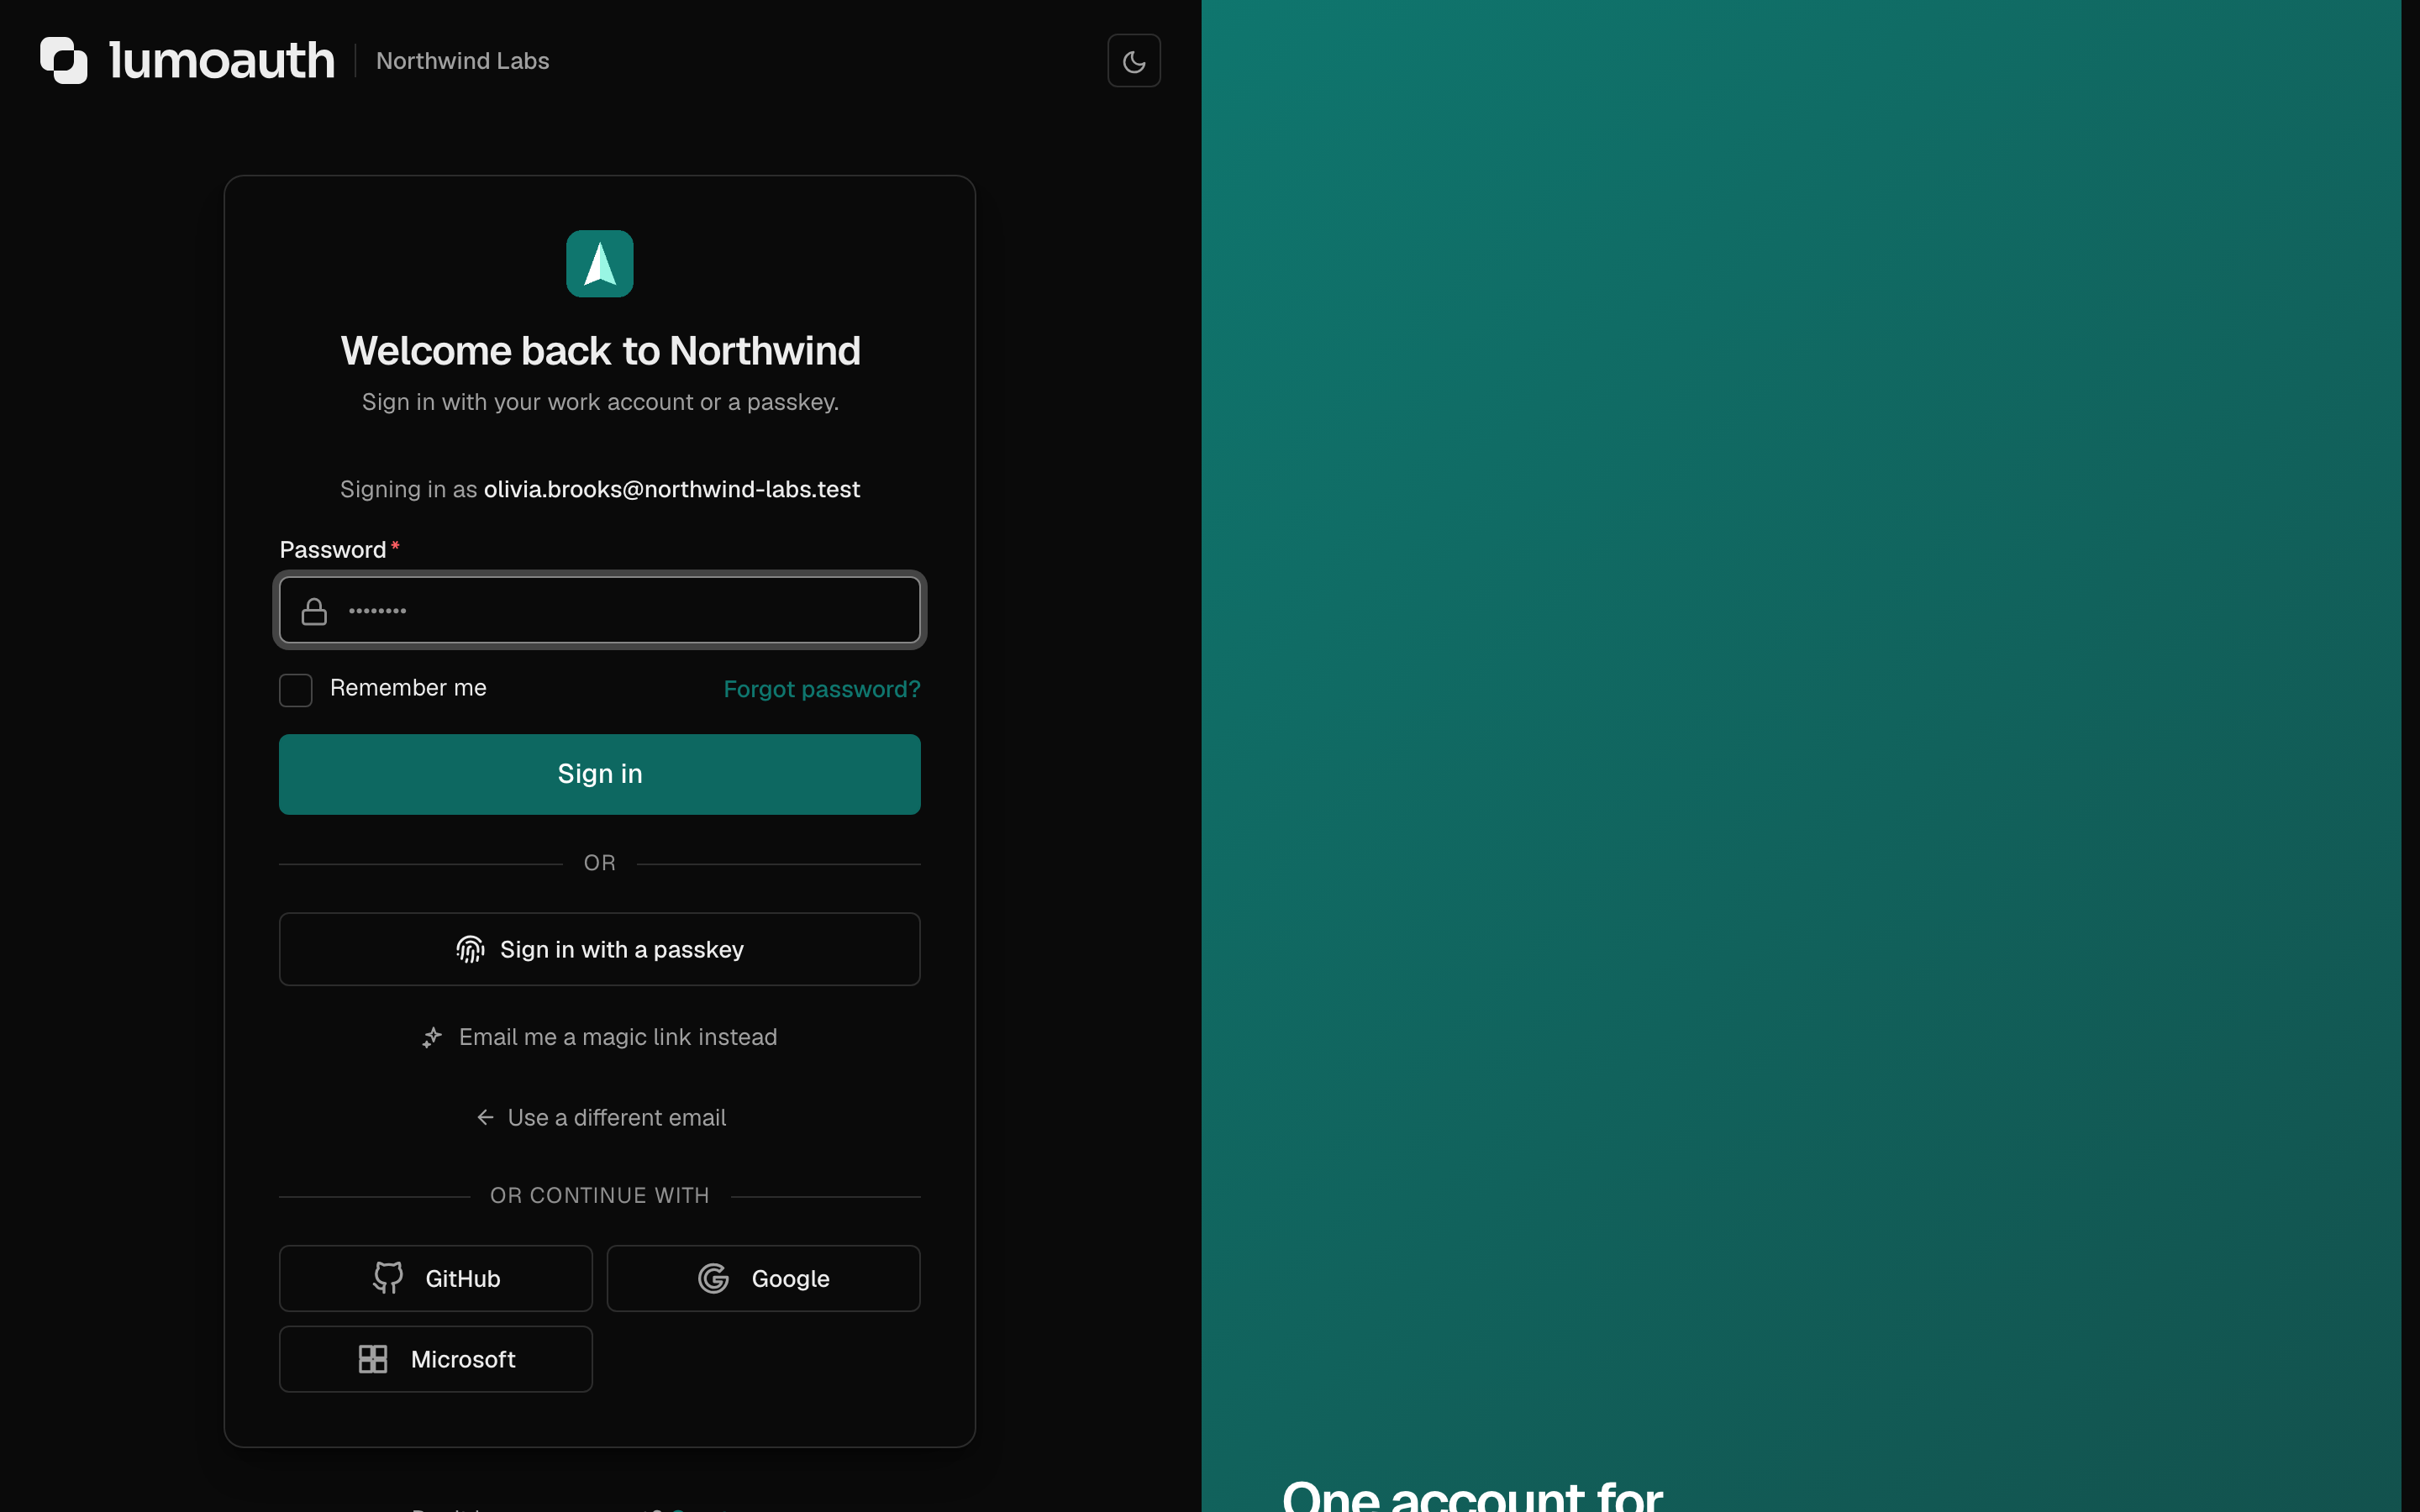Click the Northwind Labs header text
Image resolution: width=2420 pixels, height=1512 pixels.
(462, 61)
